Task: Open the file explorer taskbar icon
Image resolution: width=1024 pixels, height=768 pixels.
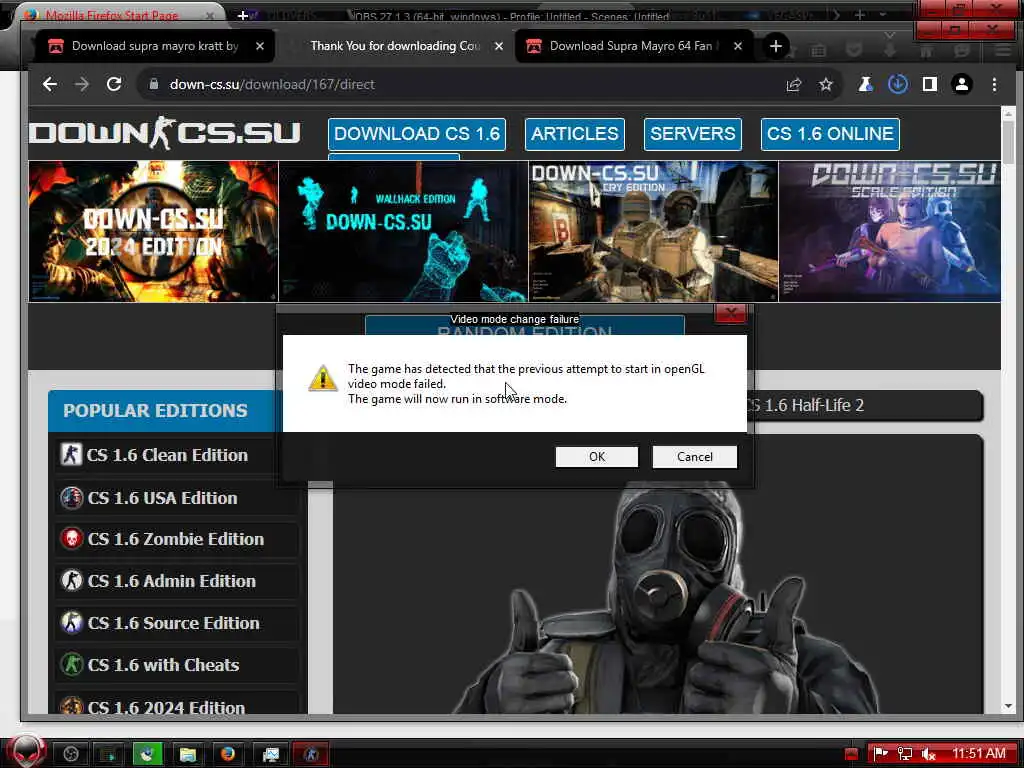Action: click(x=188, y=754)
